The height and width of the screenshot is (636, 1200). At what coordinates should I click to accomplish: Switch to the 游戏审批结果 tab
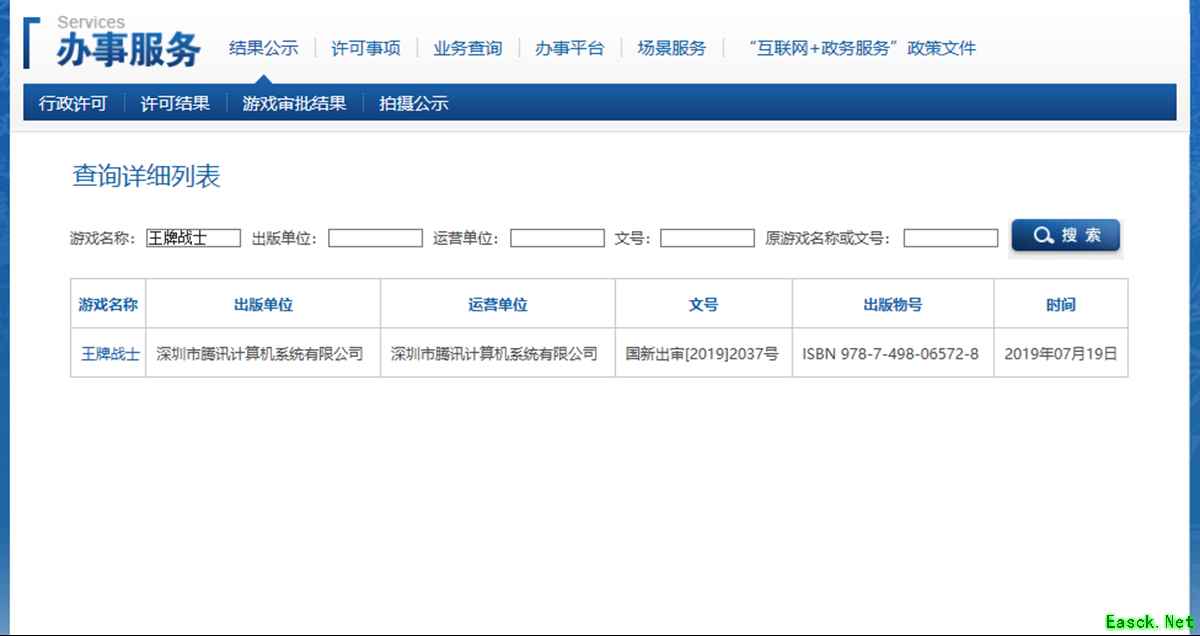pyautogui.click(x=294, y=103)
